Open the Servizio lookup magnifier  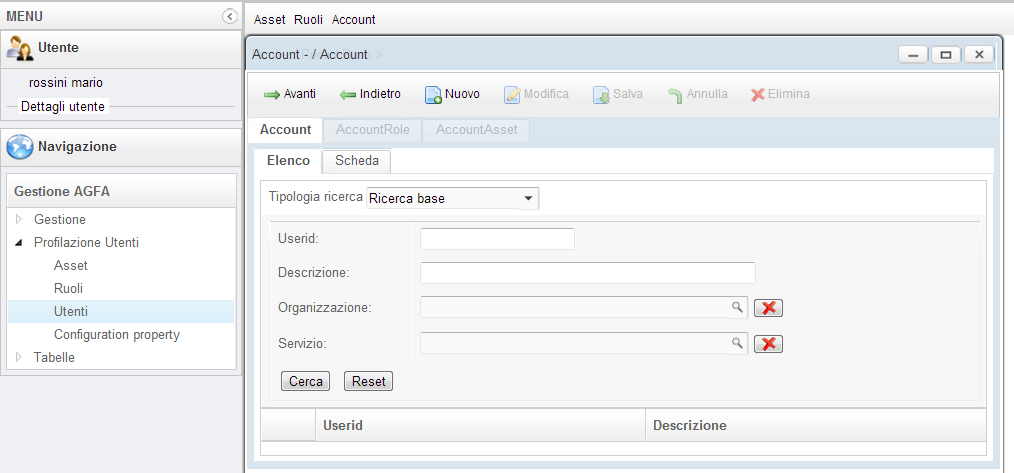pyautogui.click(x=737, y=343)
